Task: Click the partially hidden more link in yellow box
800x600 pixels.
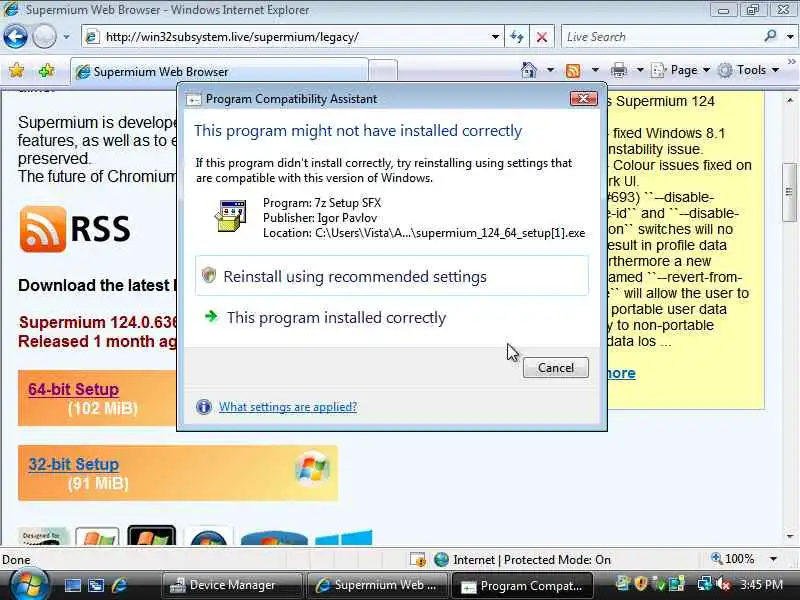Action: coord(621,373)
